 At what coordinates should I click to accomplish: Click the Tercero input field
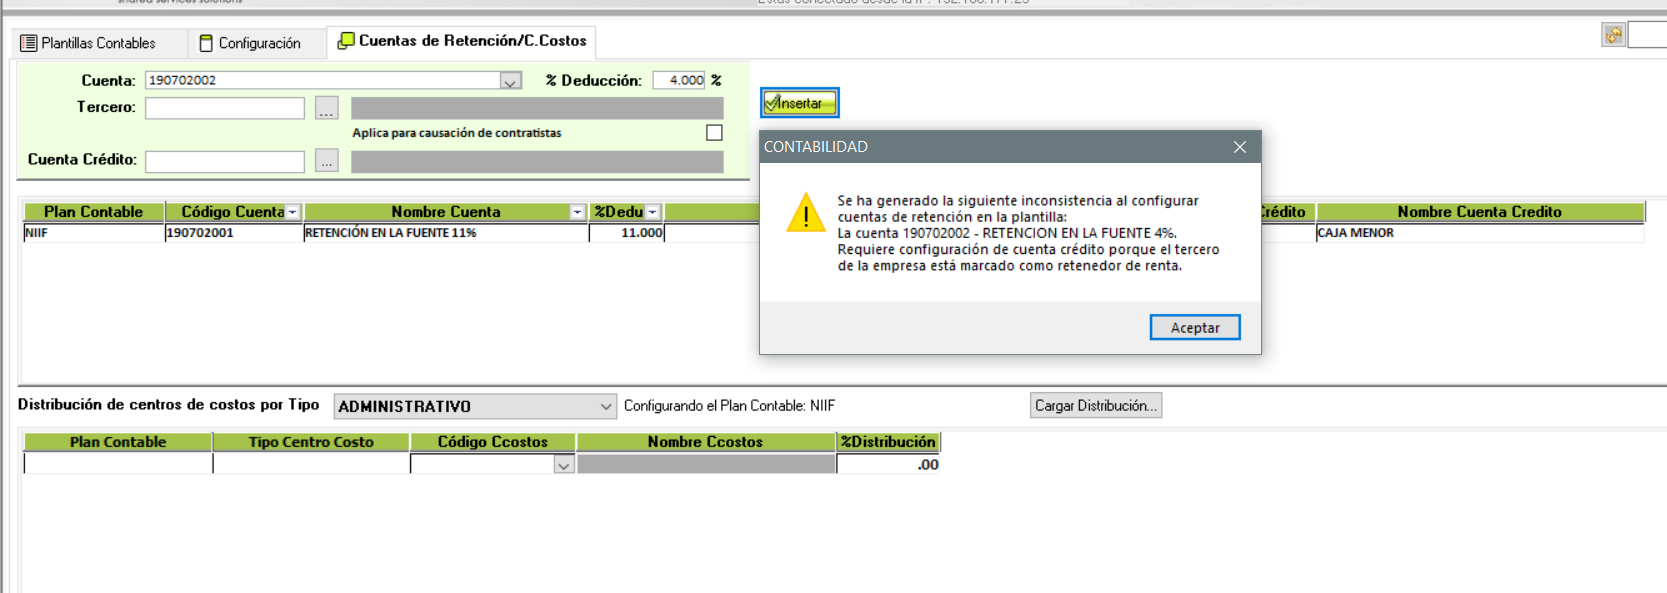pyautogui.click(x=224, y=108)
